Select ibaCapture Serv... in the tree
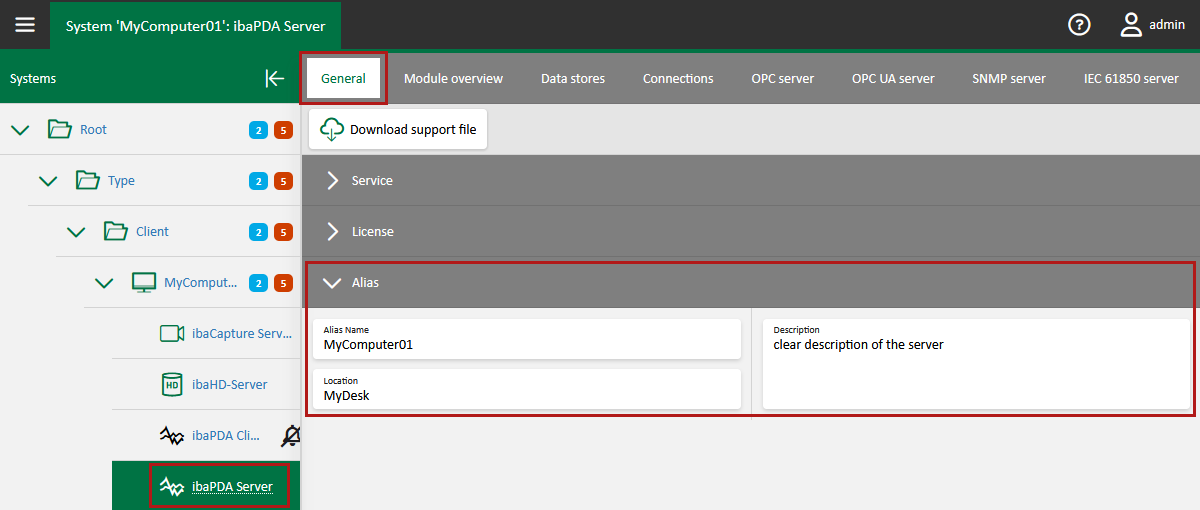 click(x=242, y=334)
